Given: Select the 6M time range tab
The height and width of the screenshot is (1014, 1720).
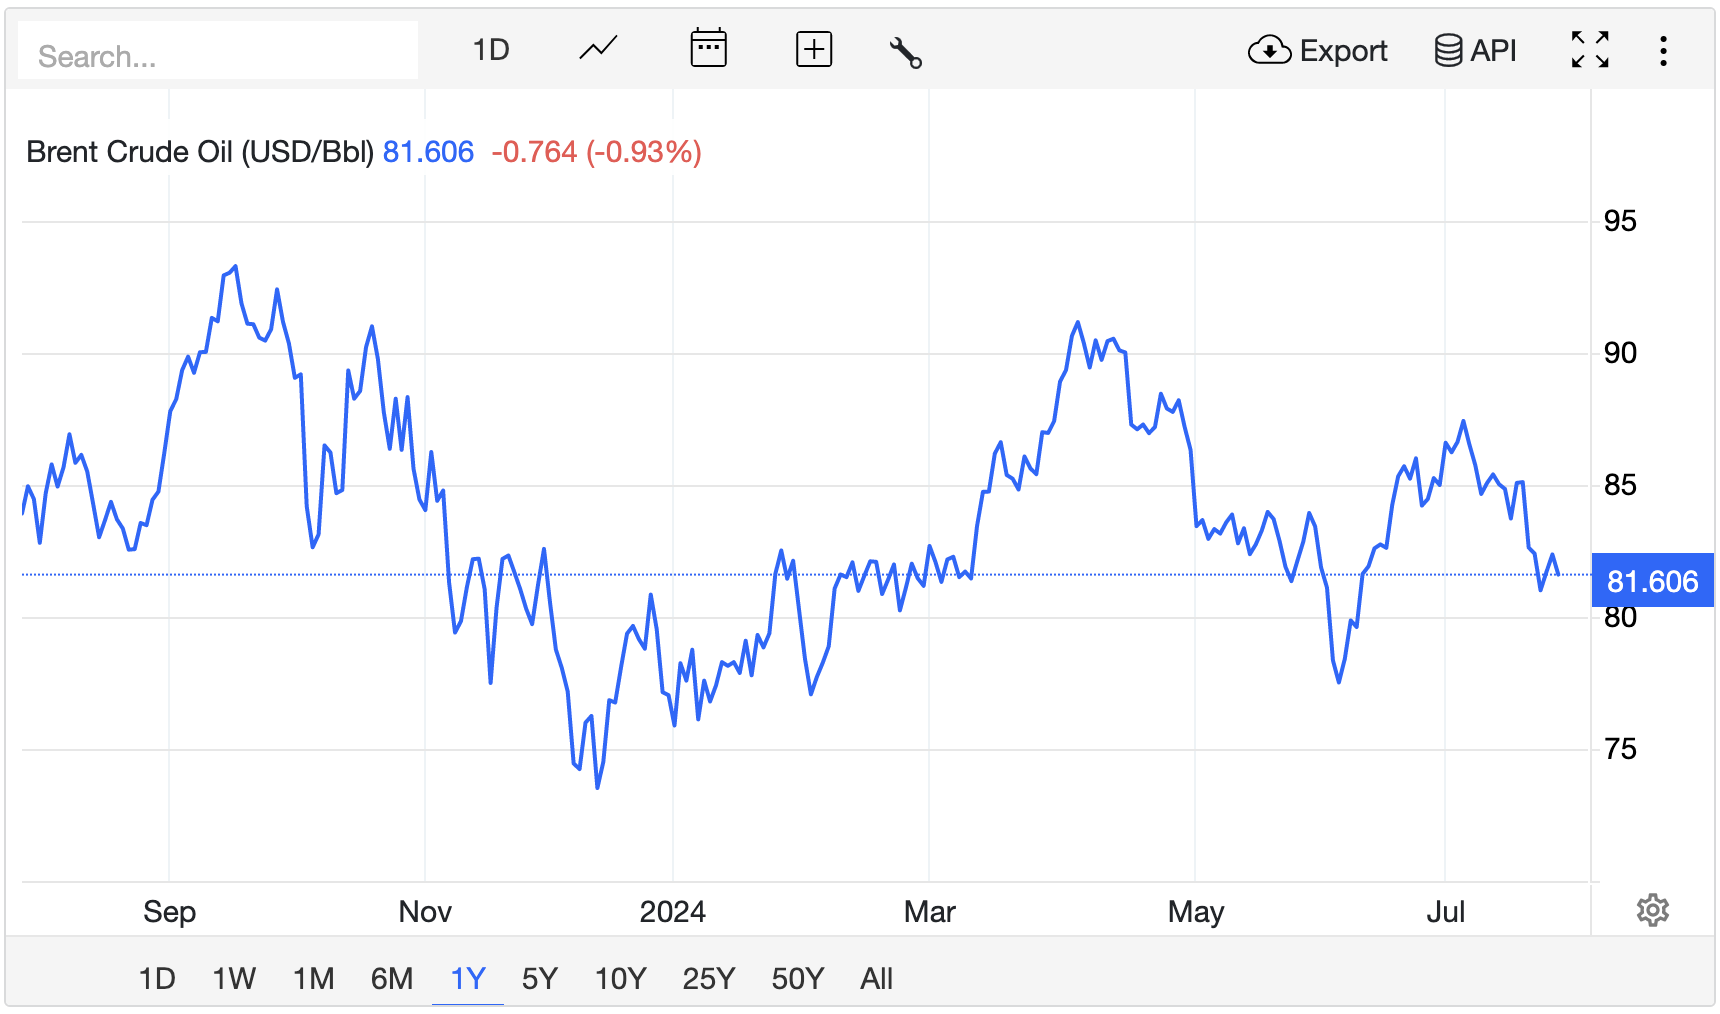Looking at the screenshot, I should coord(392,978).
